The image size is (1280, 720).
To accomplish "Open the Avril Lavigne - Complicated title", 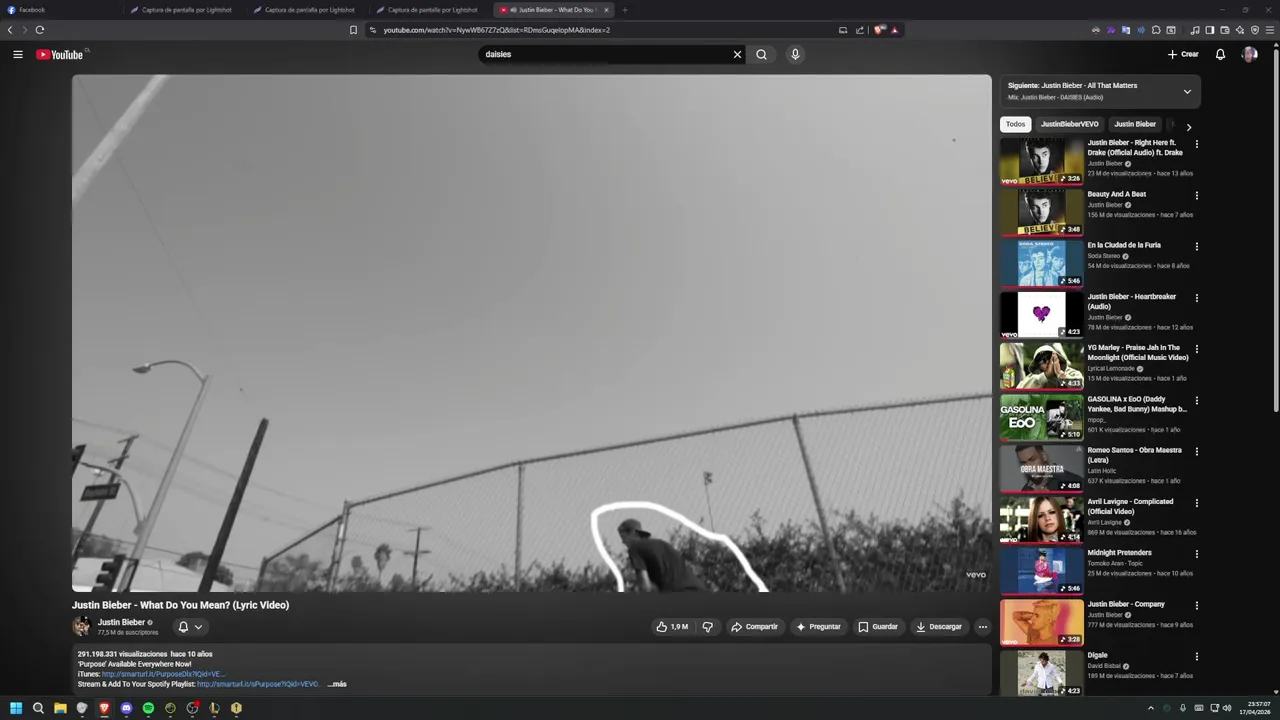I will (1130, 507).
